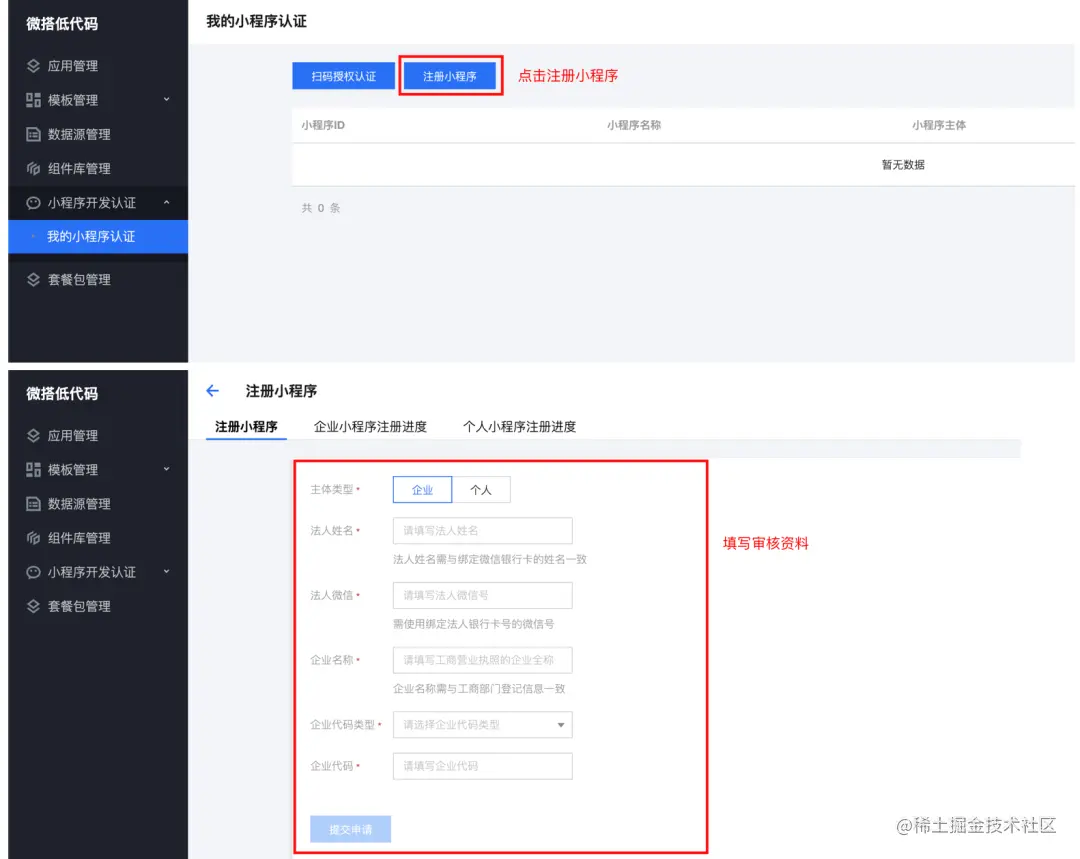Click 暂无数据 text in table
This screenshot has height=859, width=1080.
tap(903, 165)
